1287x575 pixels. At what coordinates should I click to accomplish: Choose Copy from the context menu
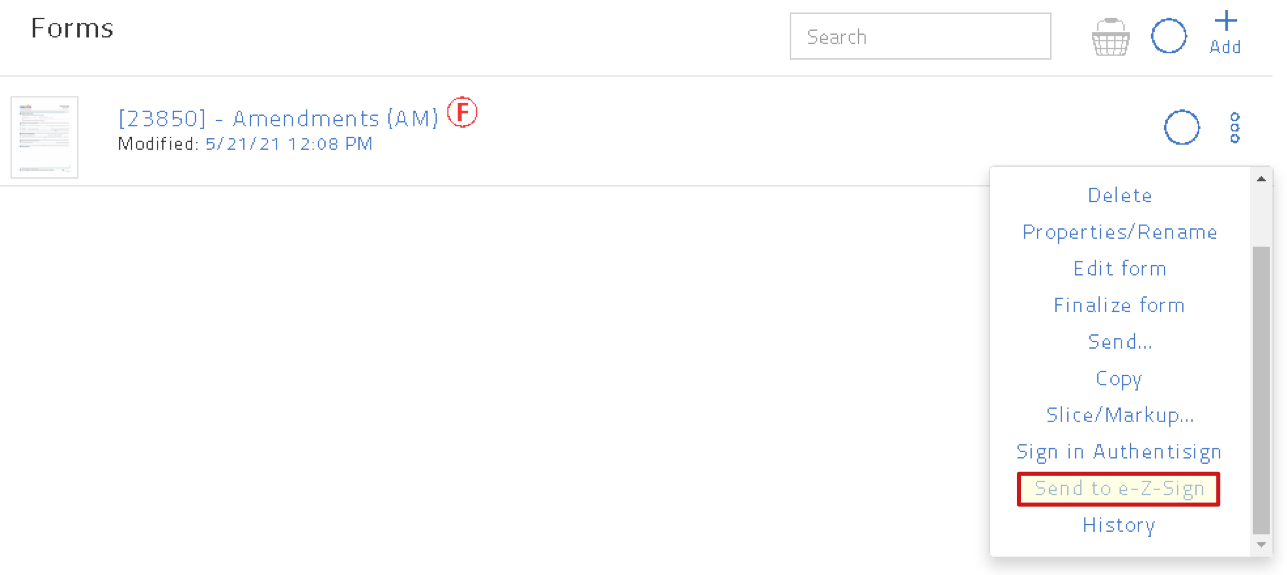(x=1119, y=379)
